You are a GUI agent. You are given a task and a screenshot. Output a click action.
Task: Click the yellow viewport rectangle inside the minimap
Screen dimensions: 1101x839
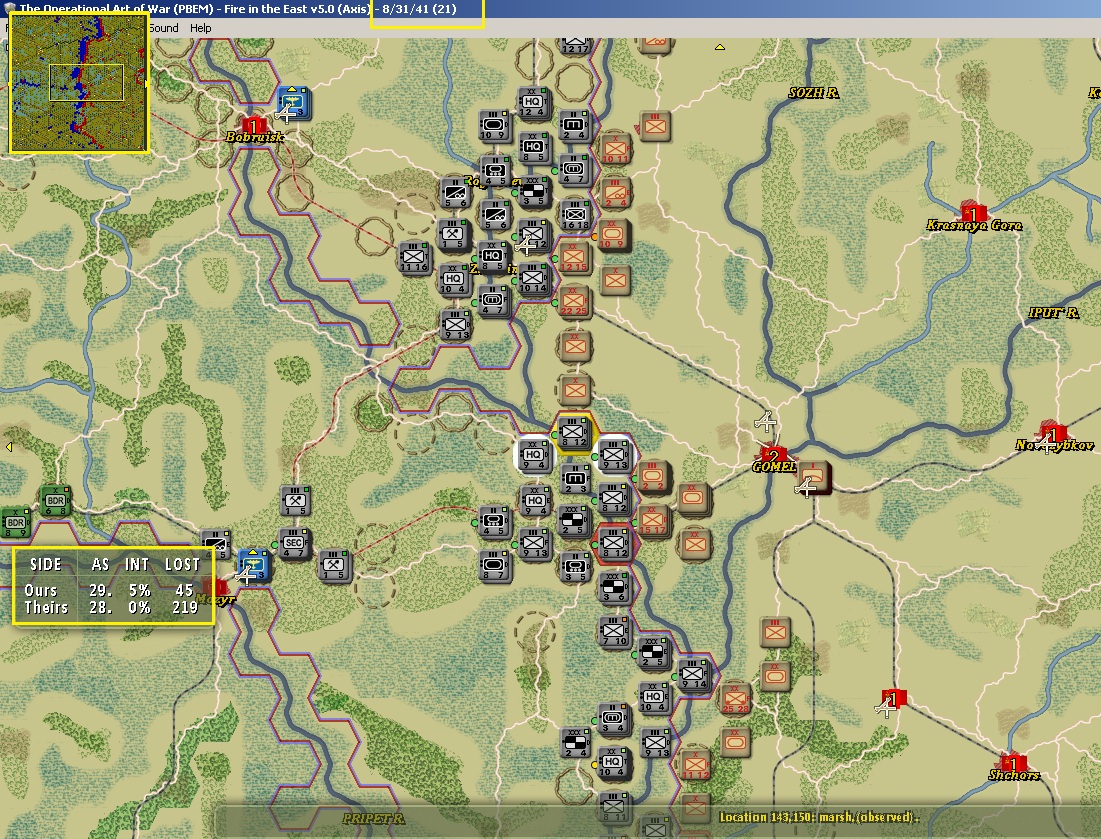coord(86,82)
